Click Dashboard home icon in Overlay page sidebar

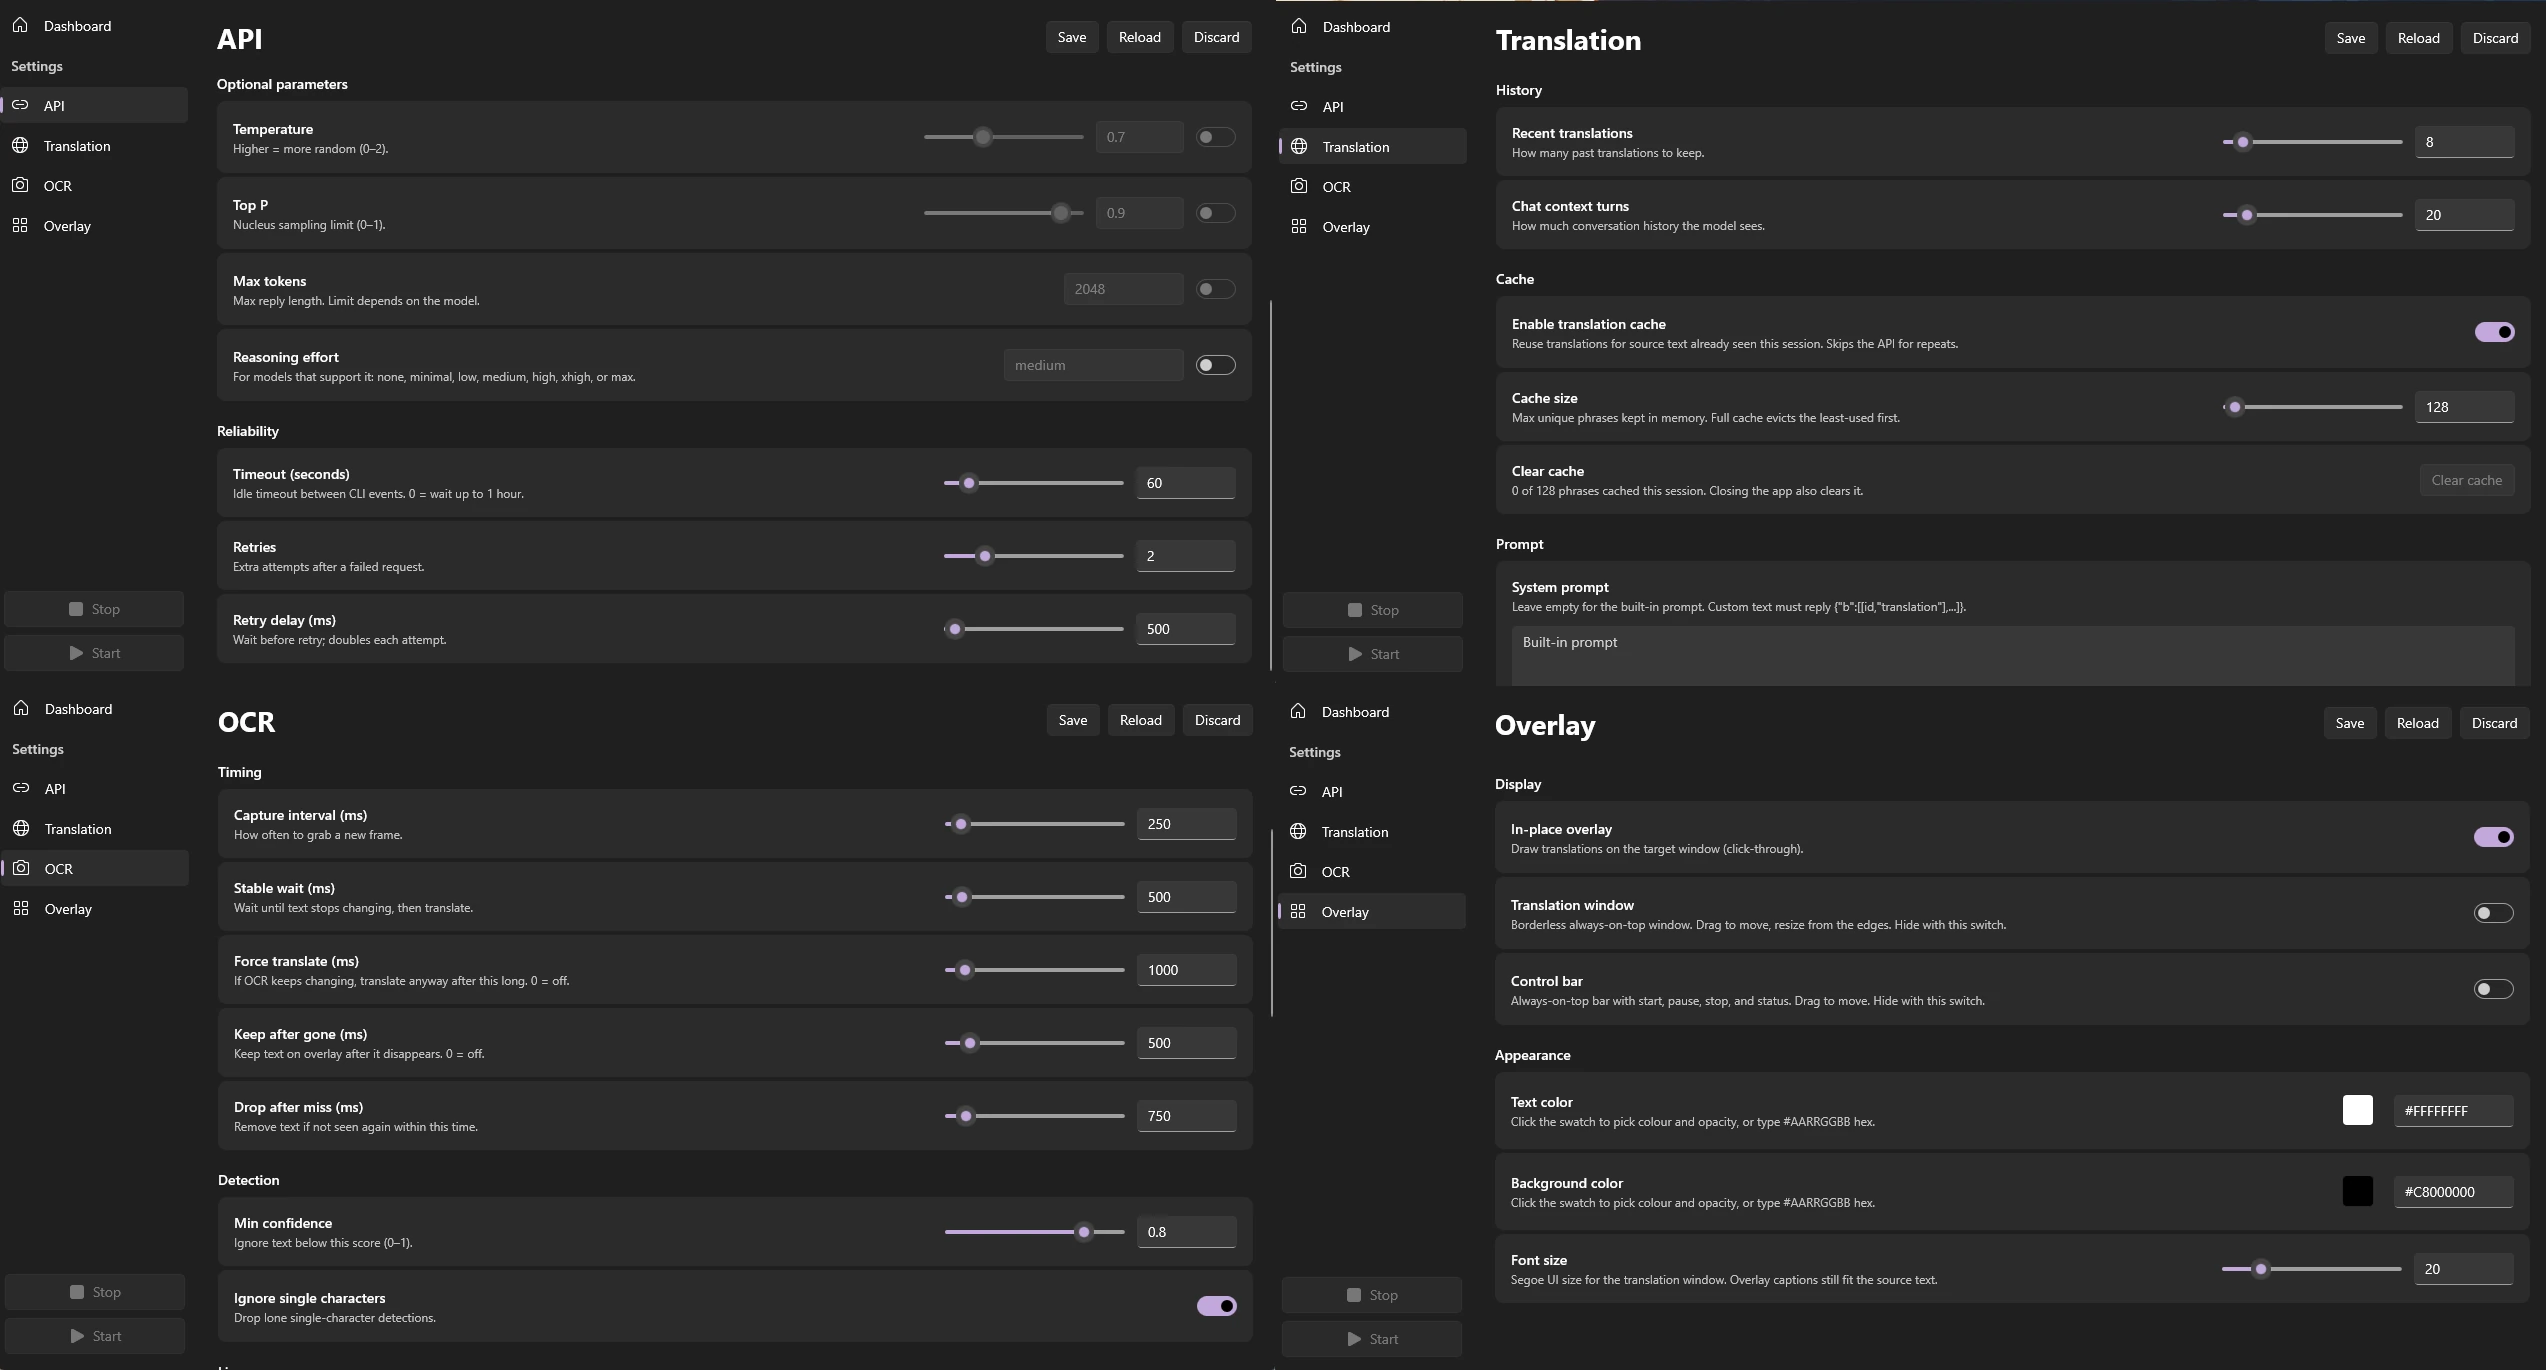[1298, 711]
